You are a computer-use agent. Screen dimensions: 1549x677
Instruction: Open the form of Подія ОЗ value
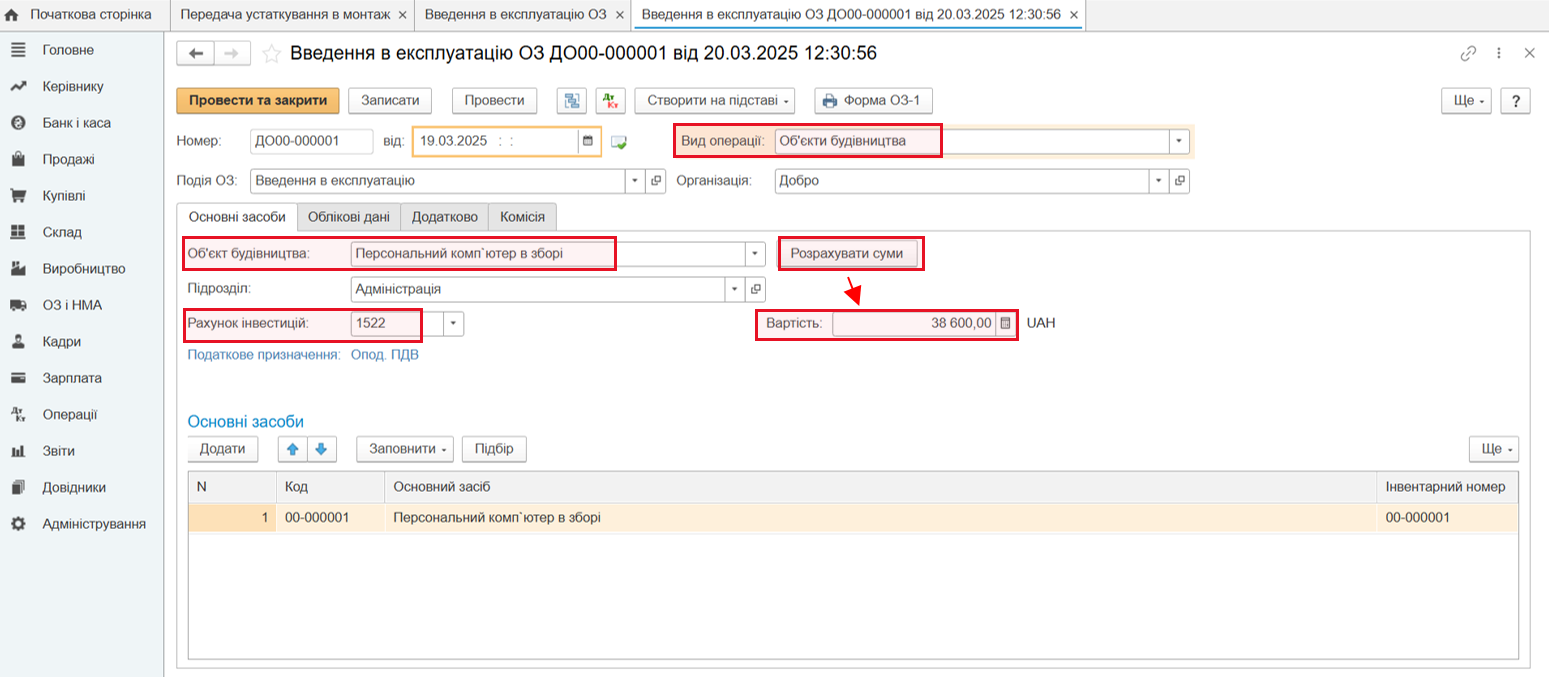pyautogui.click(x=657, y=181)
